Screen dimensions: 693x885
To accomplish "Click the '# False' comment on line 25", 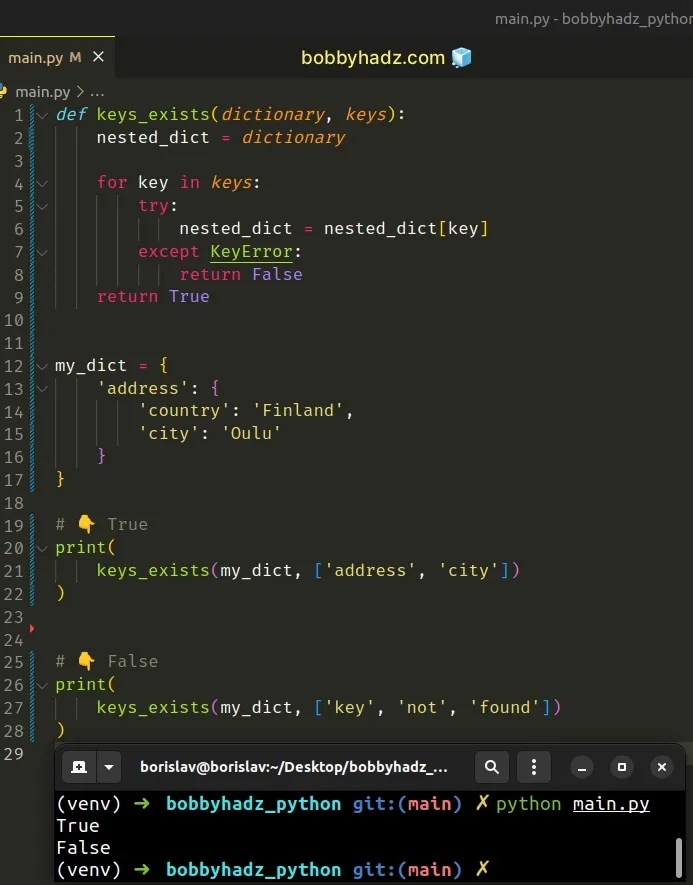I will pos(107,661).
